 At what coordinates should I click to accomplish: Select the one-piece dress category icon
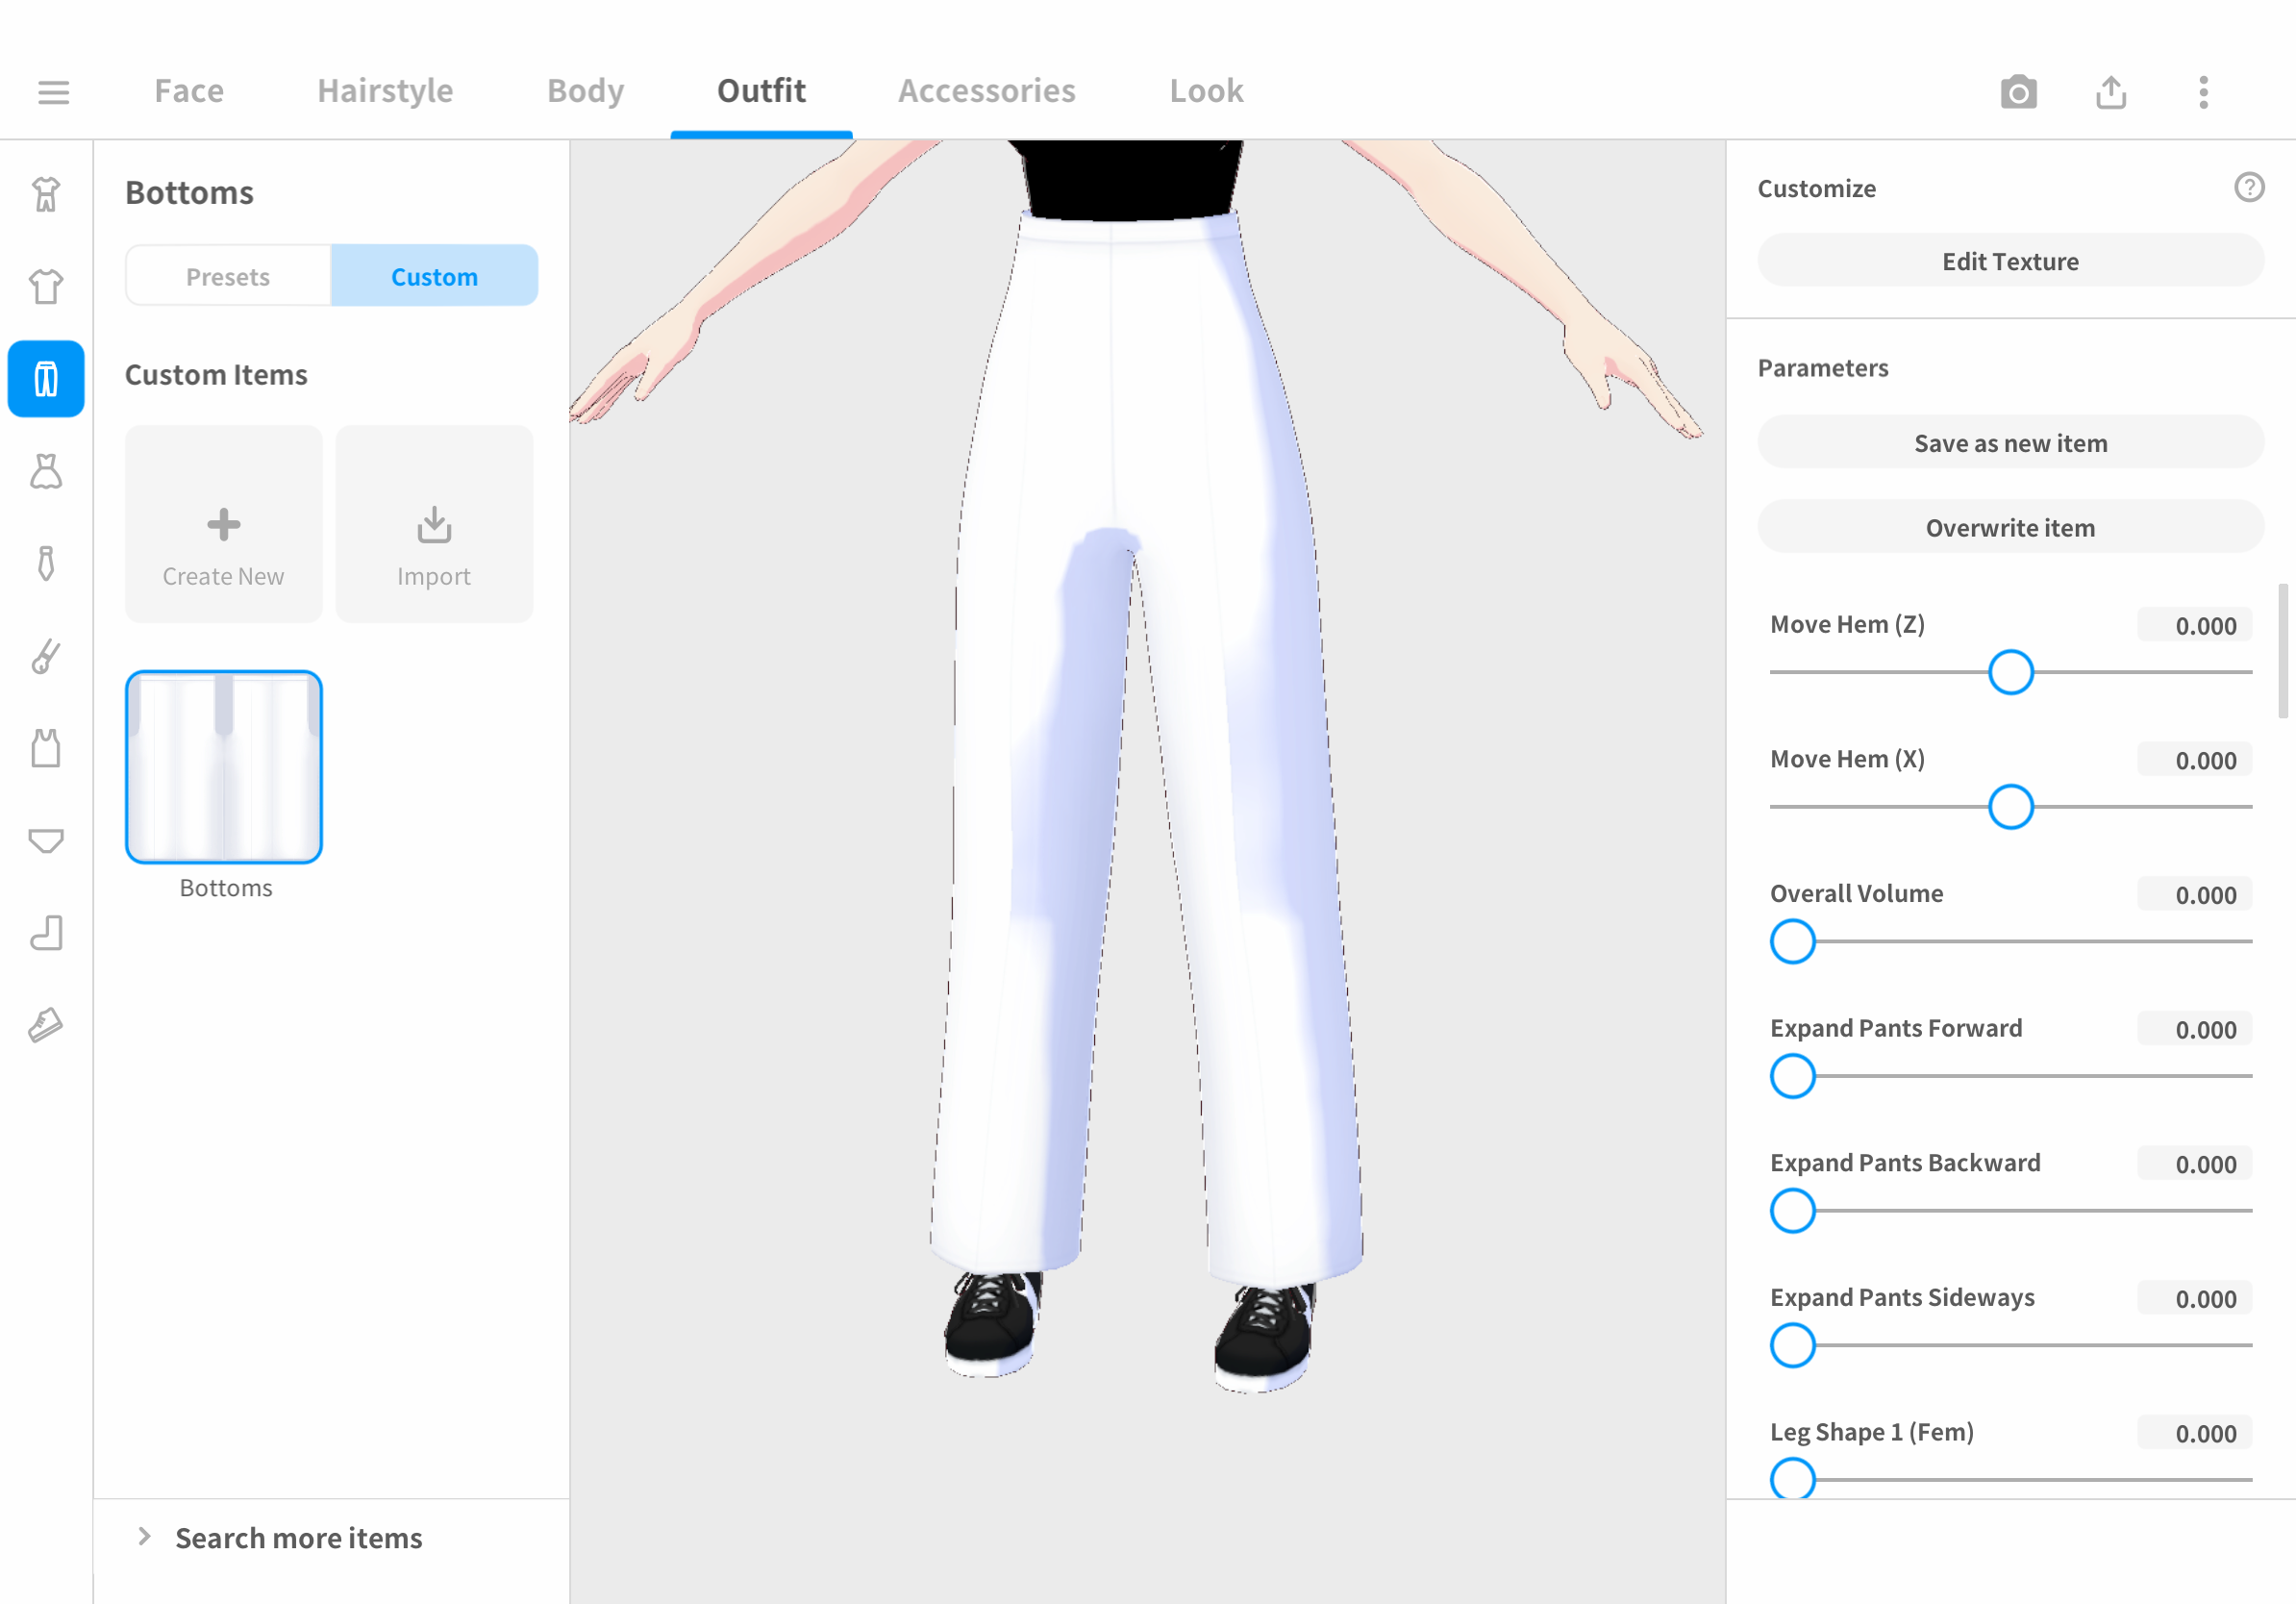(x=46, y=471)
